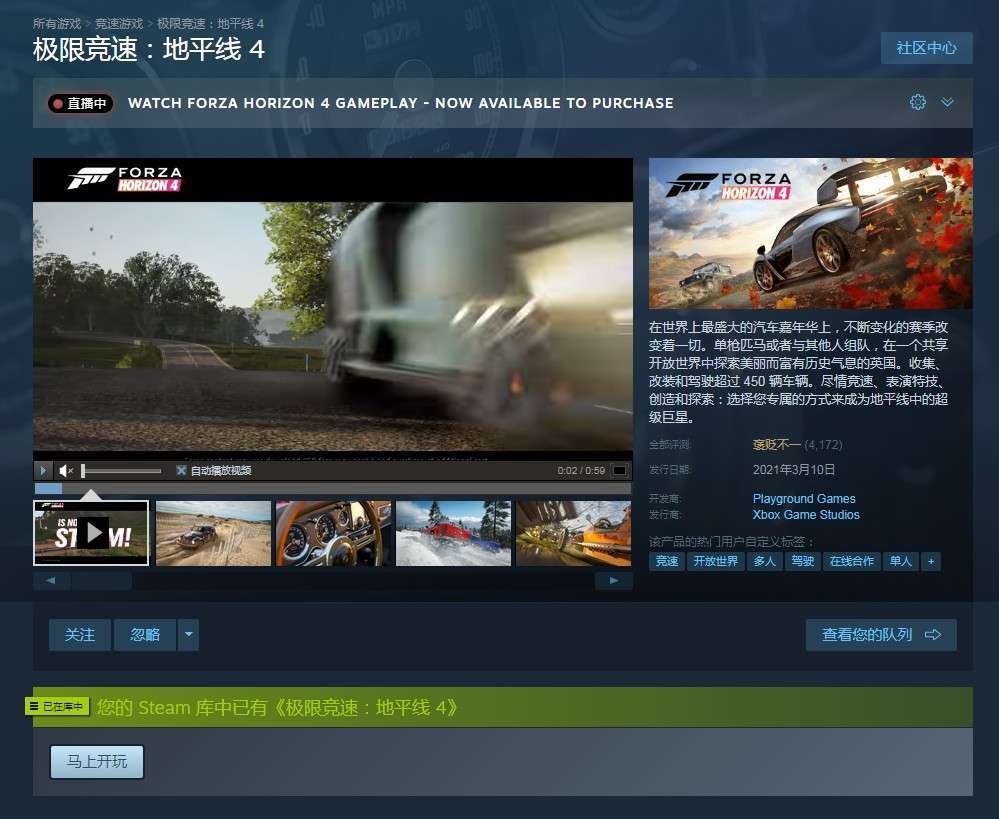Toggle fullscreen for the trailer video
This screenshot has width=999, height=819.
coord(620,470)
